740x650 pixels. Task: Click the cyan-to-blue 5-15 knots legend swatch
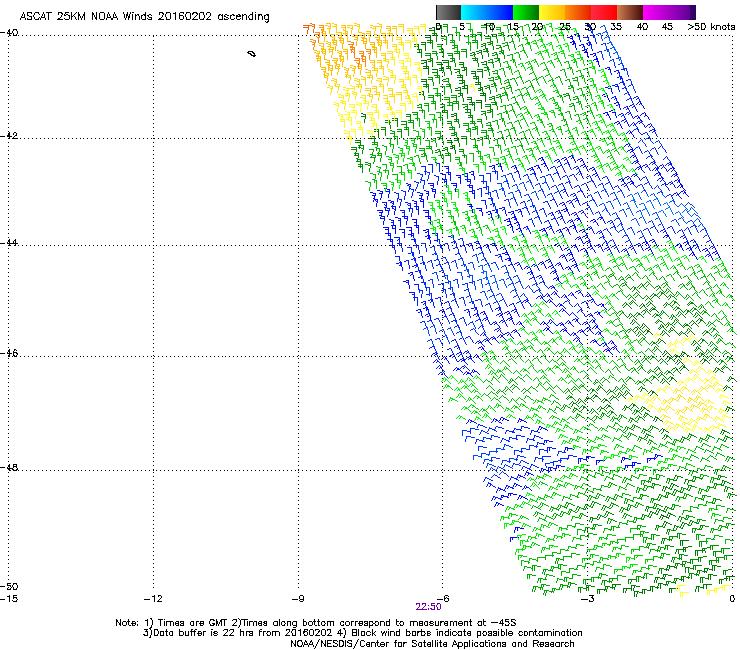point(487,12)
